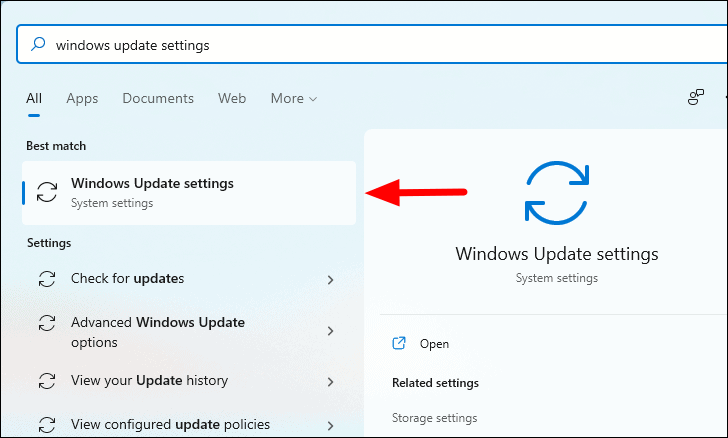Viewport: 728px width, 438px height.
Task: Click the search magnifier icon
Action: click(x=38, y=44)
